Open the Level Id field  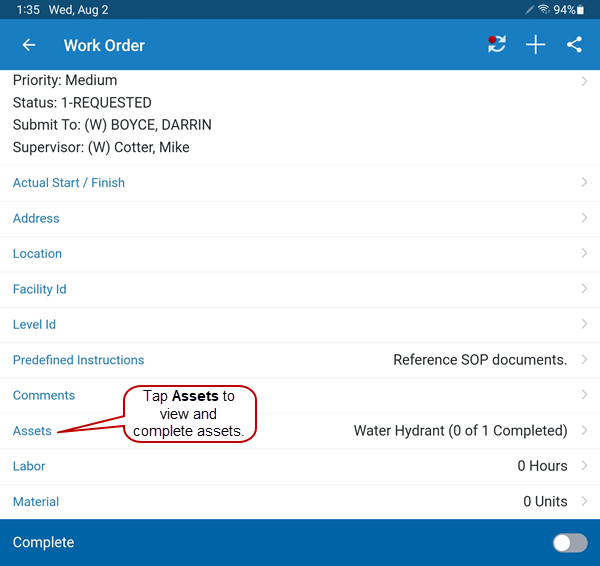tap(34, 325)
